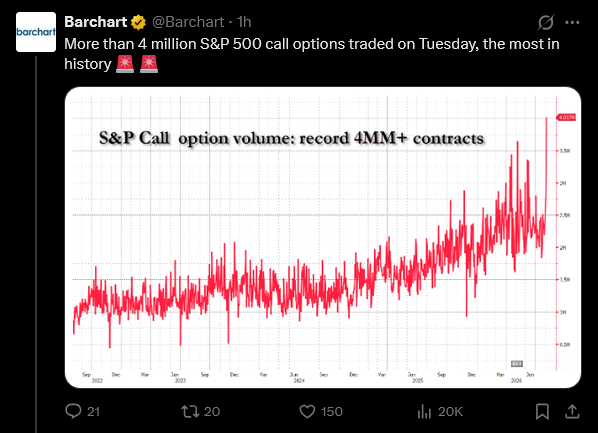Open the S&P call volume chart image

tap(323, 237)
